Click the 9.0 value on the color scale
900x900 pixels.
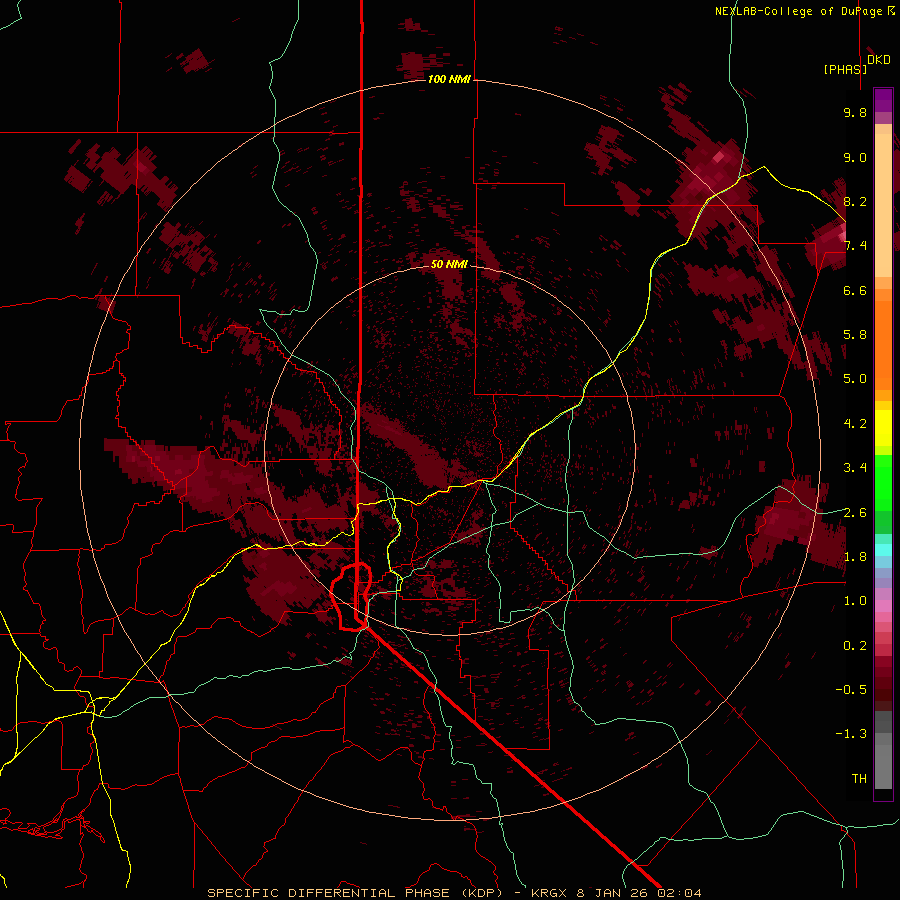click(855, 157)
